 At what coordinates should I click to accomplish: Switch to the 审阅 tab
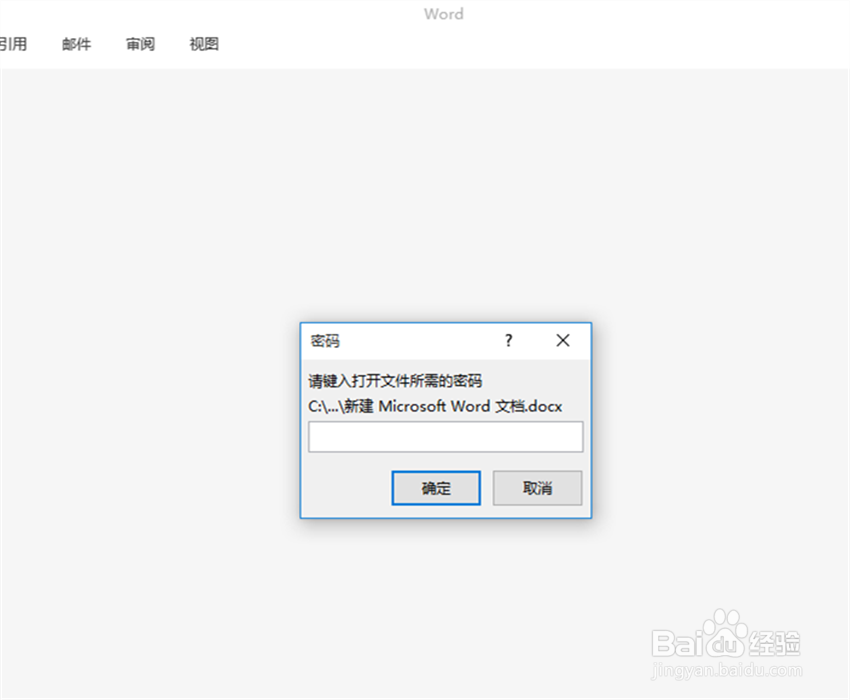140,44
